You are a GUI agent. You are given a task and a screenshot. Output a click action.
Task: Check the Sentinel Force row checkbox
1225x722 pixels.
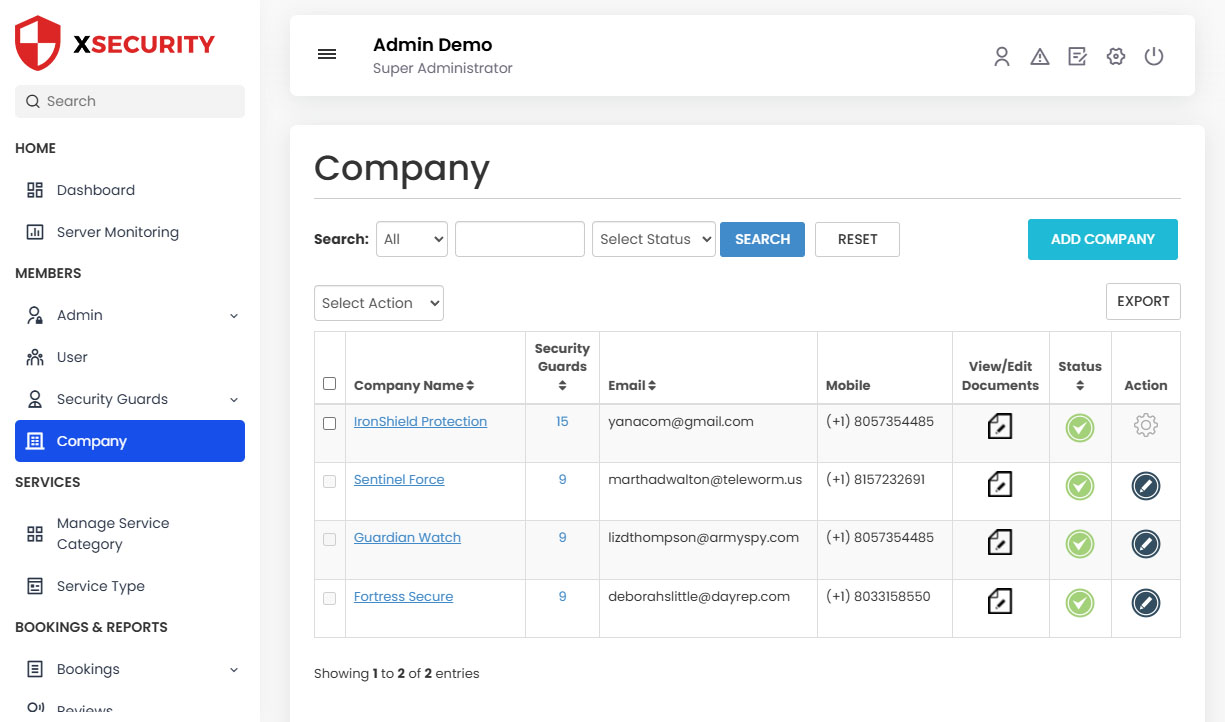[330, 481]
